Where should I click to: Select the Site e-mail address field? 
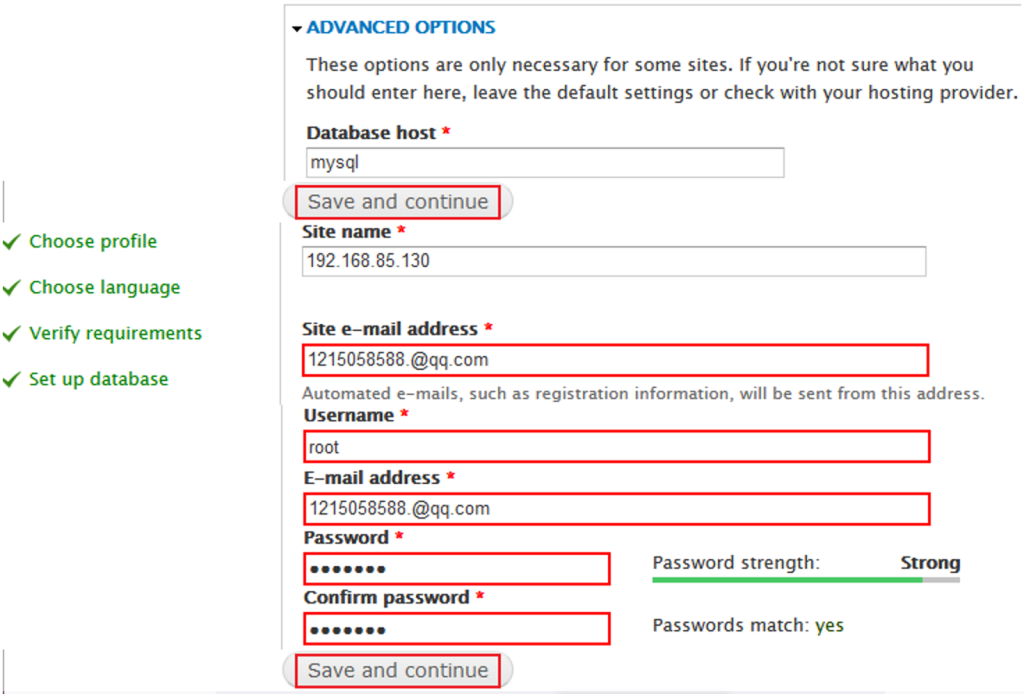pyautogui.click(x=615, y=360)
